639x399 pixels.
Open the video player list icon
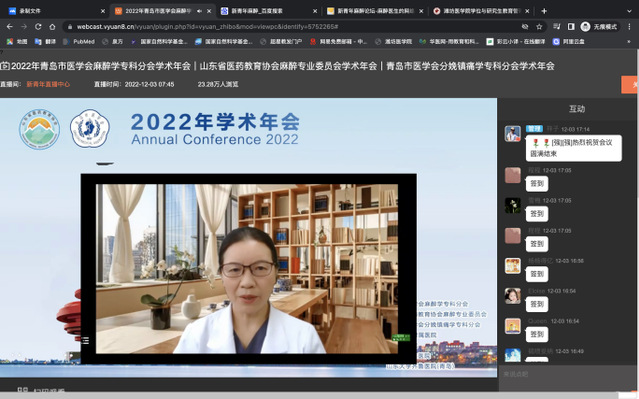click(85, 340)
